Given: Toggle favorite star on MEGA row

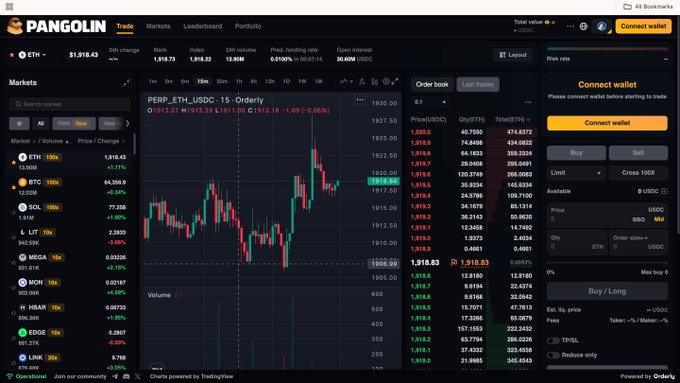Looking at the screenshot, I should [13, 263].
